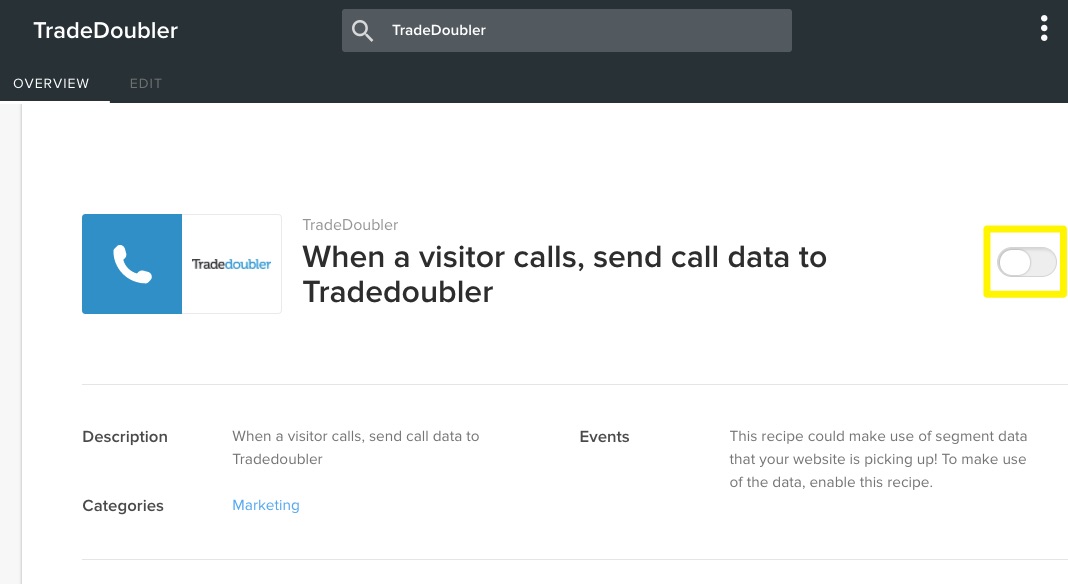1068x584 pixels.
Task: Switch to the EDIT tab
Action: (x=146, y=83)
